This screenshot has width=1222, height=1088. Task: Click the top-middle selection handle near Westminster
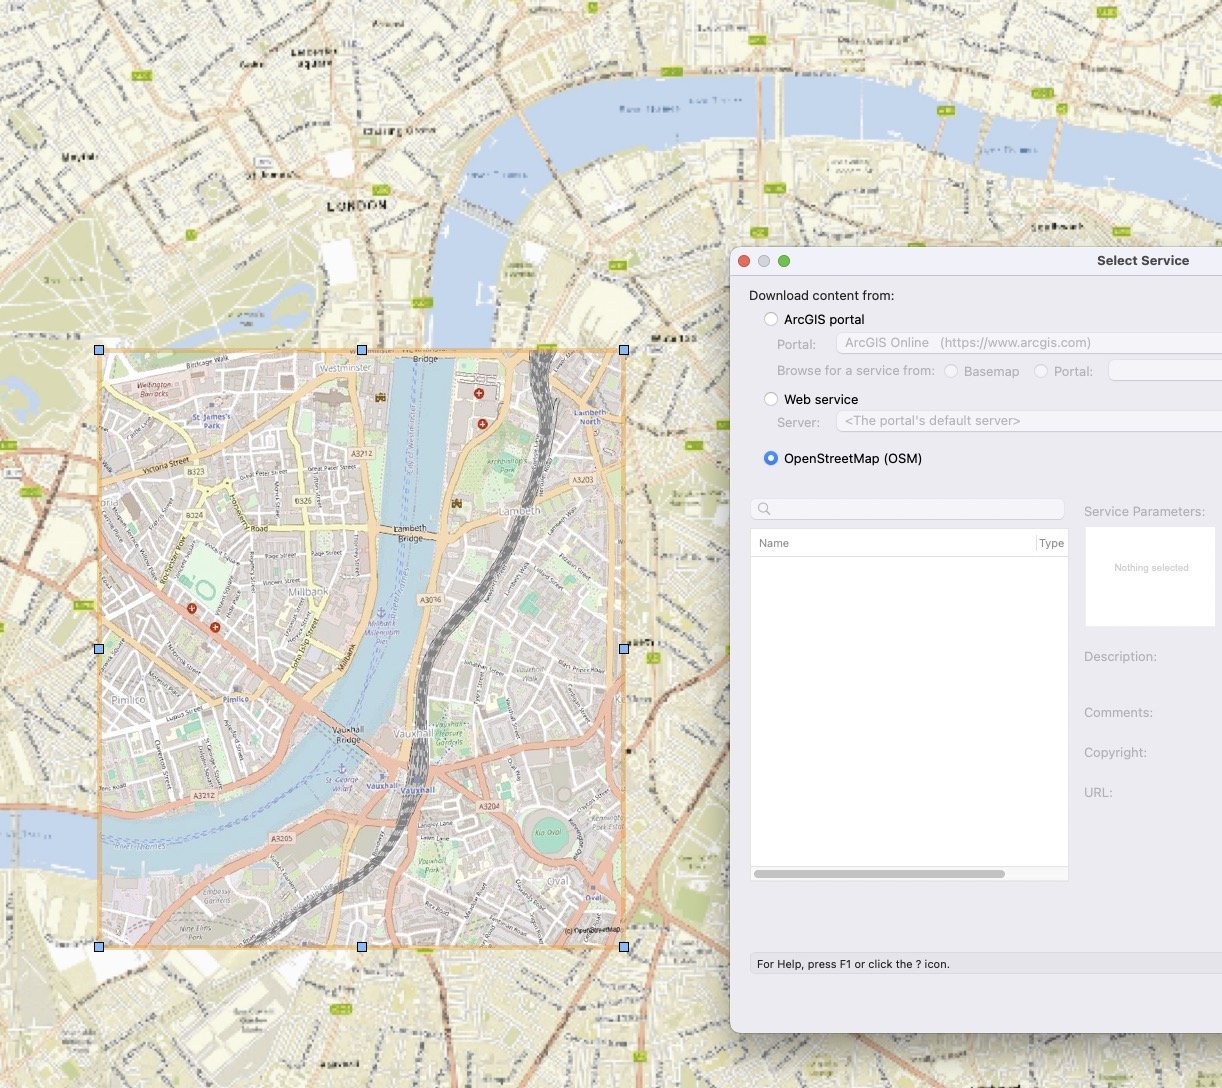point(362,350)
